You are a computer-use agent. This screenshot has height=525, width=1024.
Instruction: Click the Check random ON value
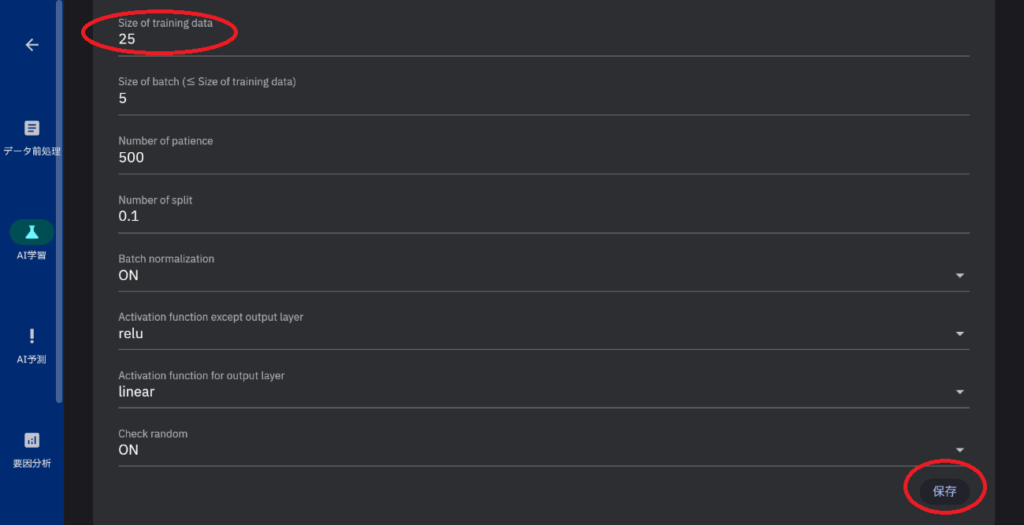click(x=129, y=450)
